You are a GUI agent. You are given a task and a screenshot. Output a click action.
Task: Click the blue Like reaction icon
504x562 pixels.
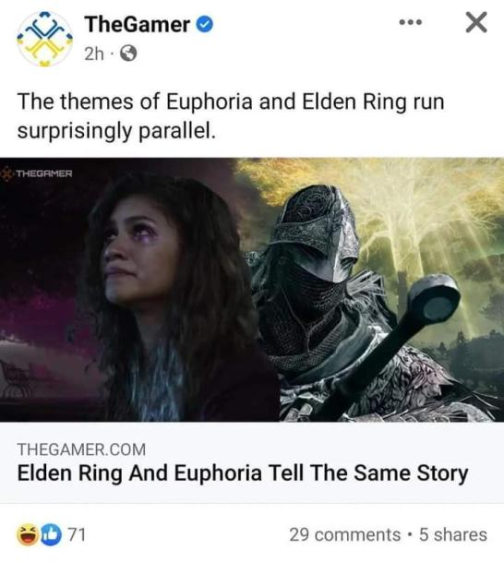pos(52,535)
